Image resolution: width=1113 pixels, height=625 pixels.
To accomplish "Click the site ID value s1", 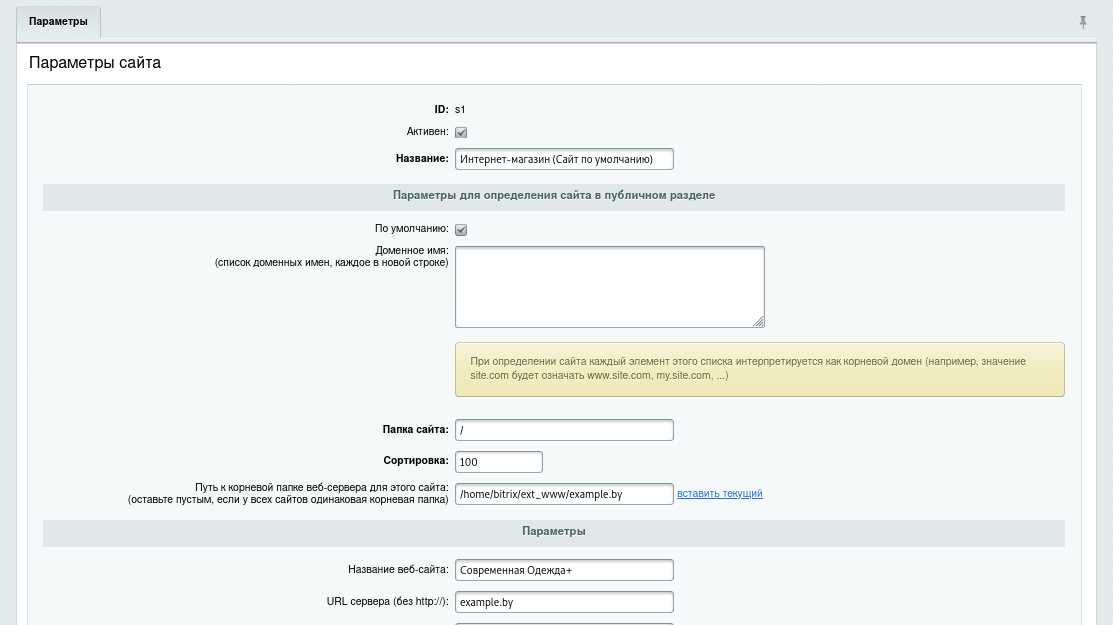I will pyautogui.click(x=460, y=109).
